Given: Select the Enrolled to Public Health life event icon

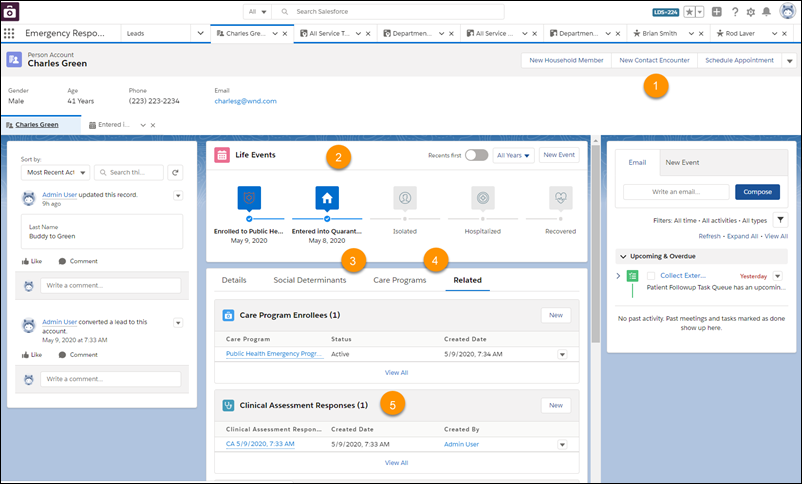Looking at the screenshot, I should pyautogui.click(x=249, y=198).
